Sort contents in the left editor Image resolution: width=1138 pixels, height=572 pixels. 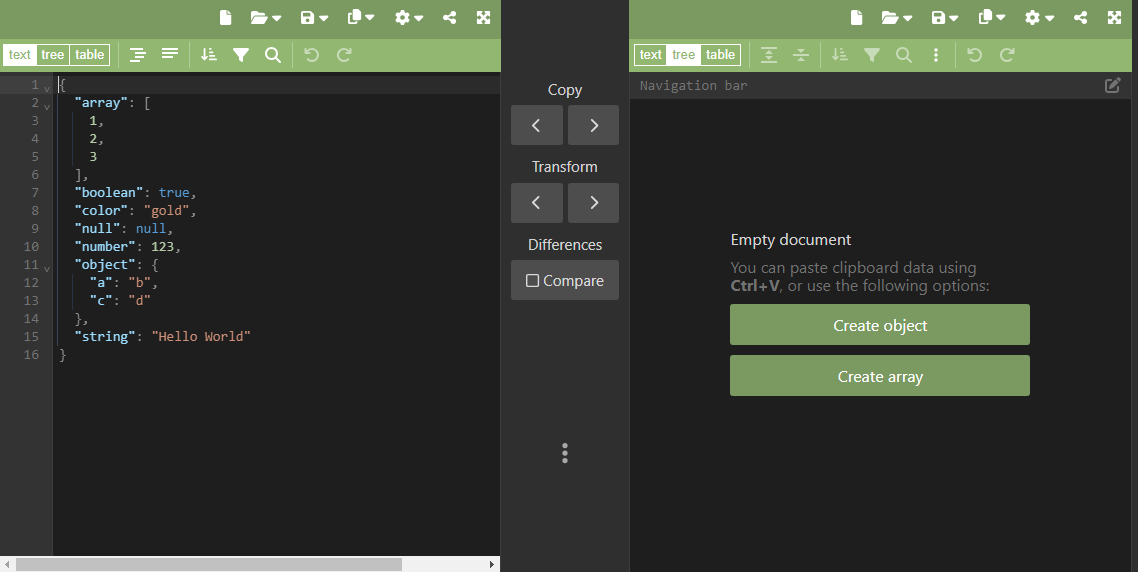tap(209, 54)
